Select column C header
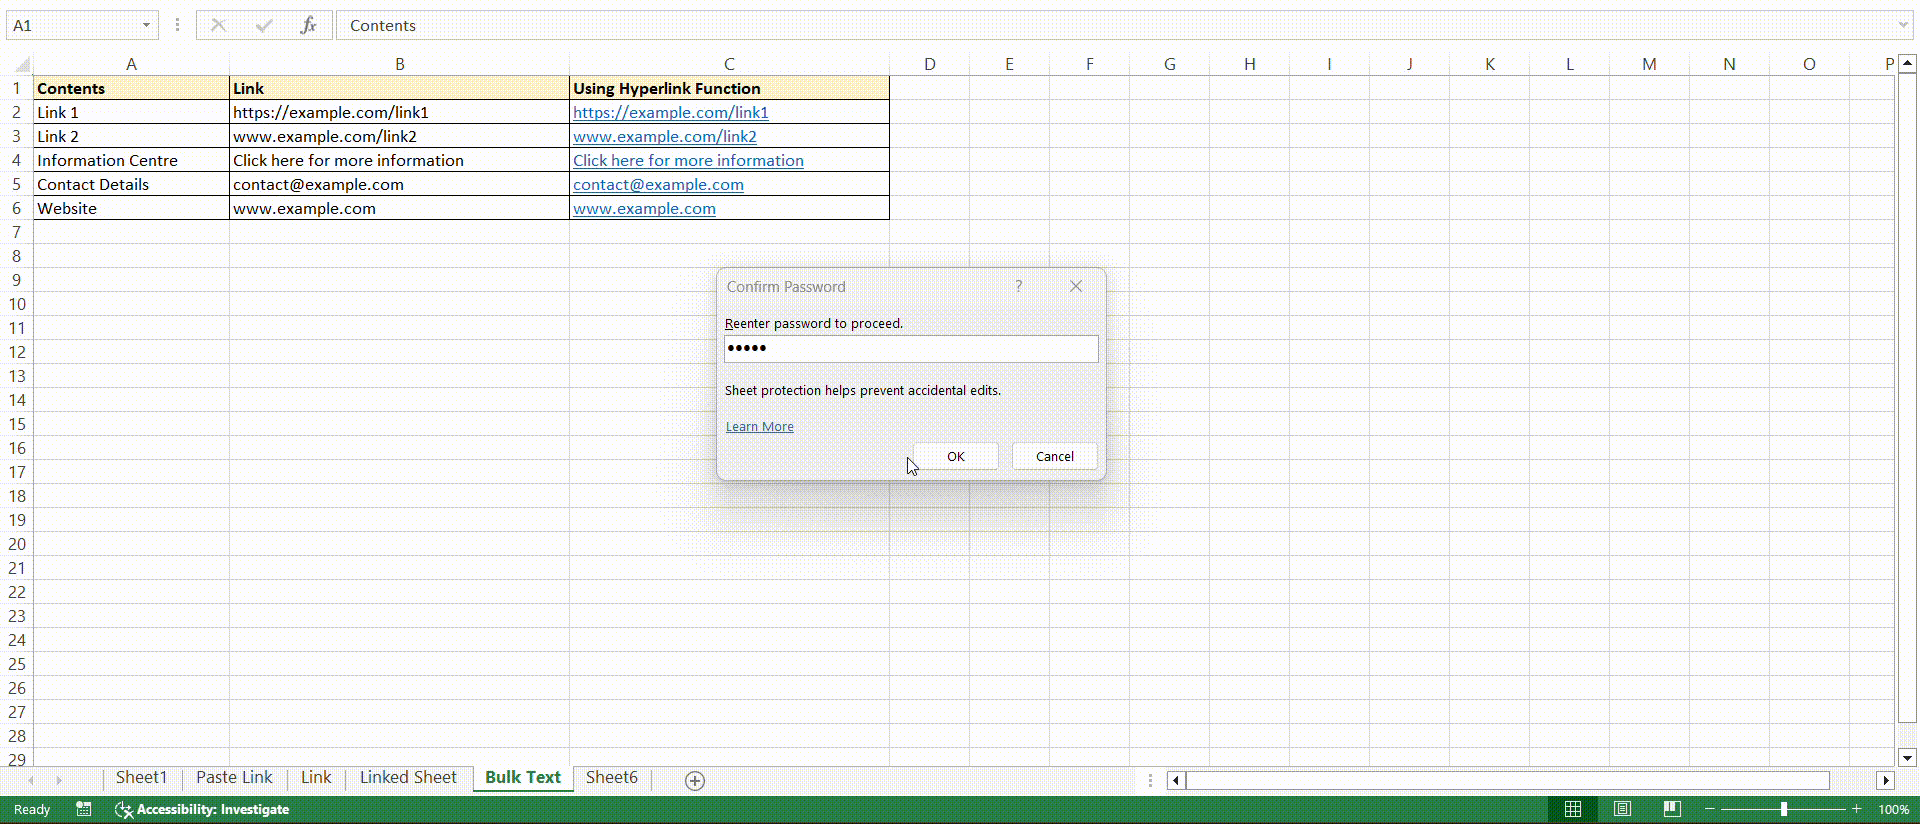Viewport: 1920px width, 824px height. pyautogui.click(x=729, y=64)
